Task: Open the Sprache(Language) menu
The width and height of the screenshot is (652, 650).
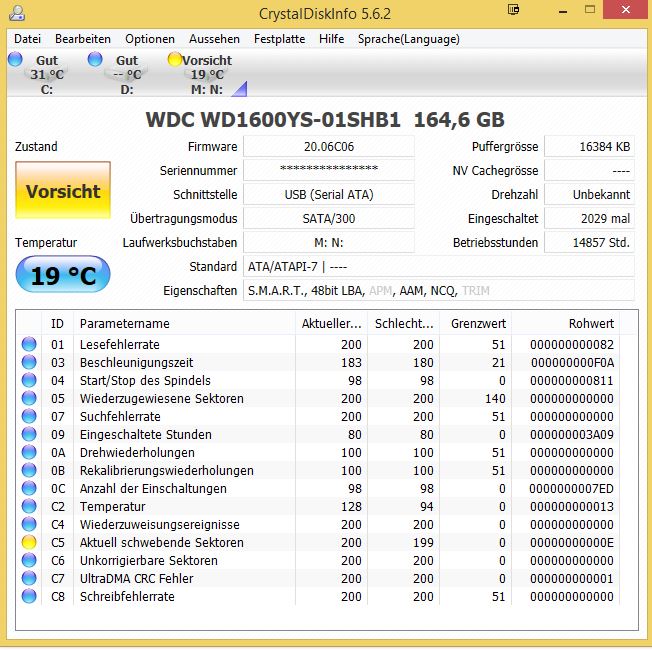Action: (x=409, y=39)
